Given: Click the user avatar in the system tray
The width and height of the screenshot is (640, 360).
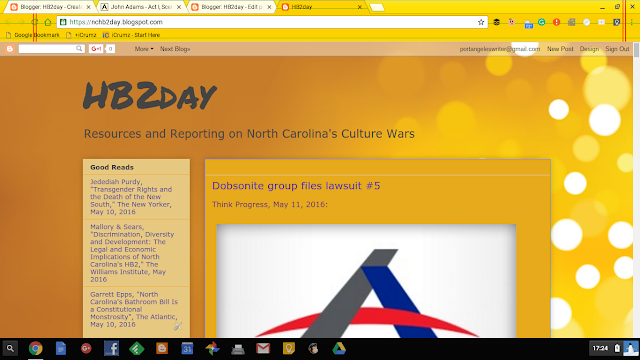Looking at the screenshot, I should click(631, 348).
